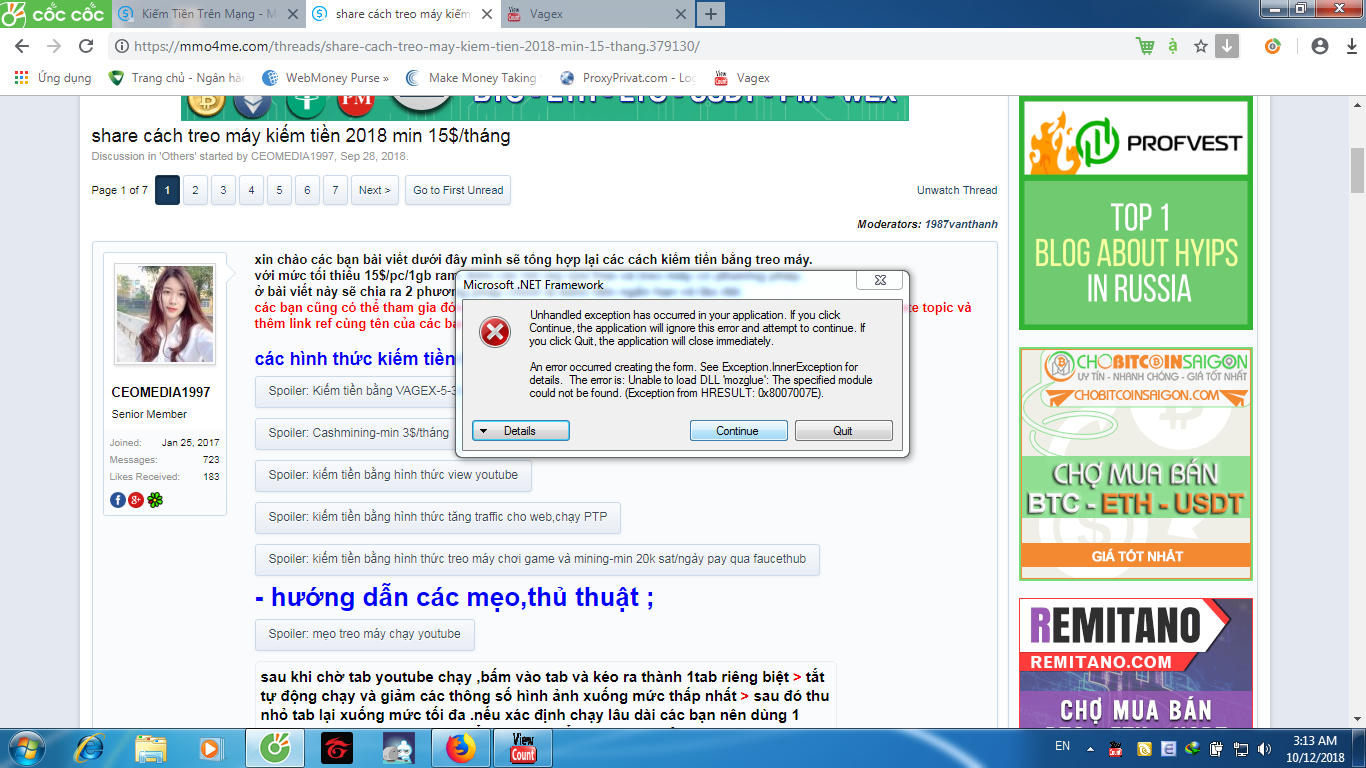Open the WebMoney Purse bookmark
This screenshot has width=1366, height=768.
(x=326, y=78)
